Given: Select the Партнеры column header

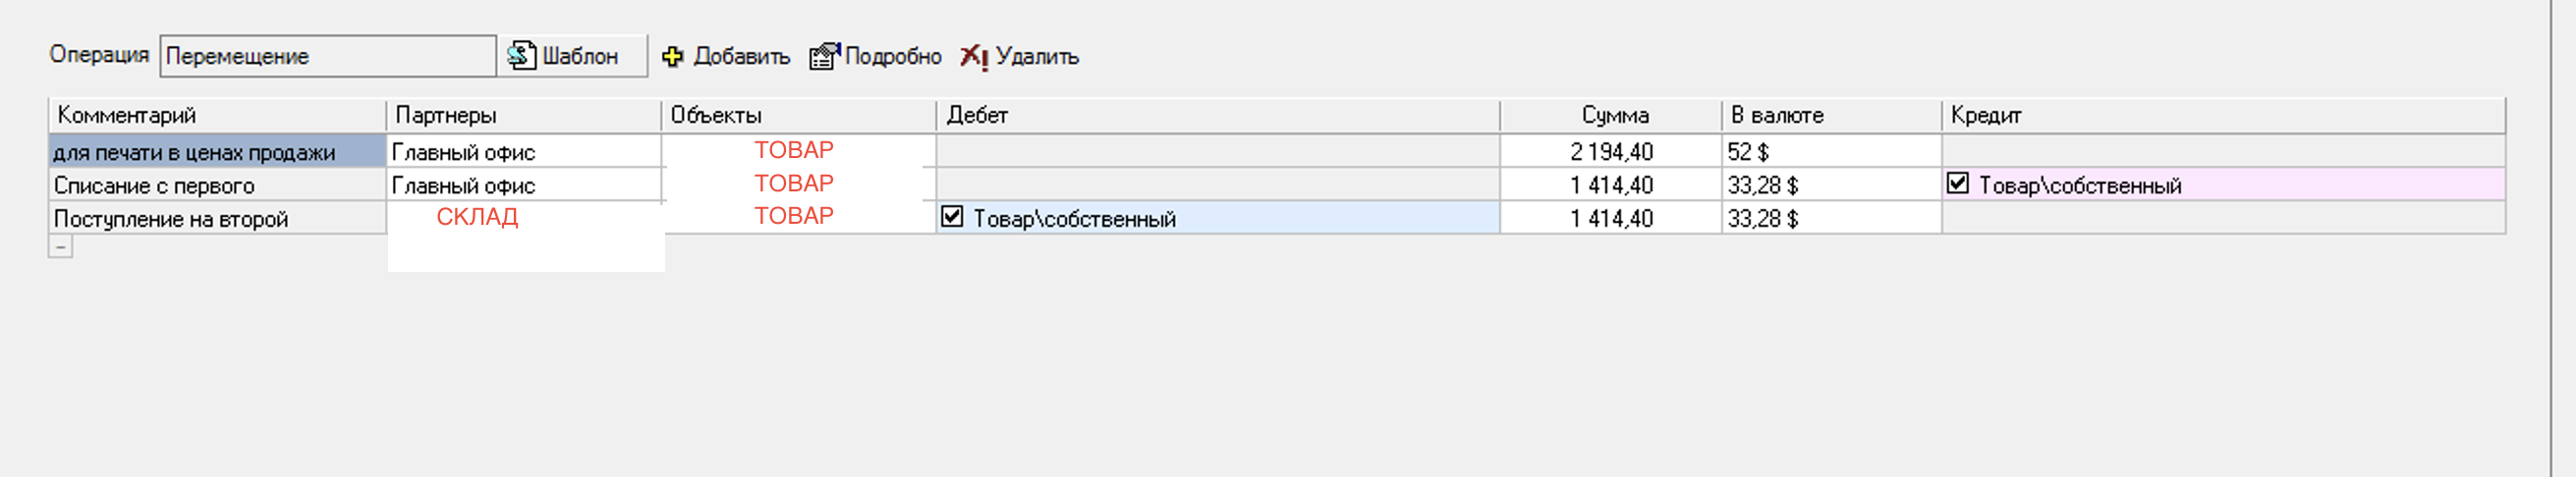Looking at the screenshot, I should click(x=523, y=115).
